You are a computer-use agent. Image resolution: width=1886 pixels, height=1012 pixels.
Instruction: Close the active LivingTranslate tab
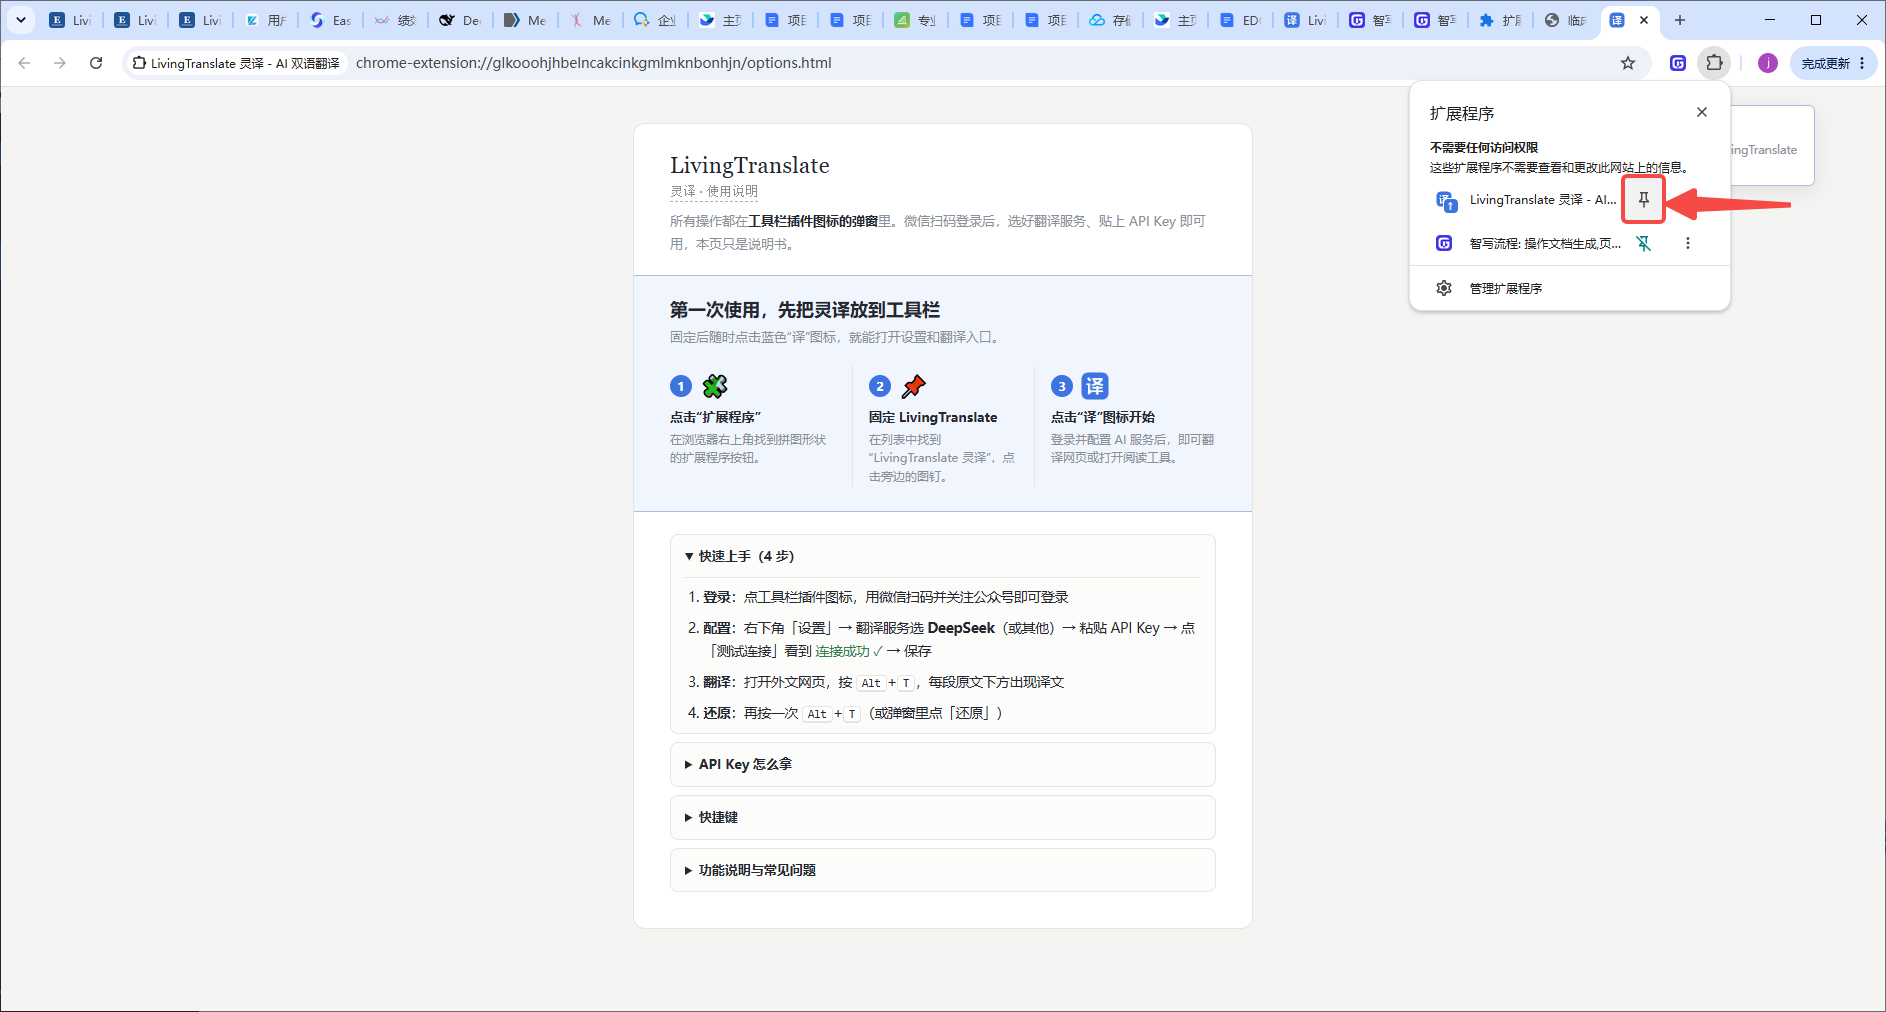tap(1644, 20)
